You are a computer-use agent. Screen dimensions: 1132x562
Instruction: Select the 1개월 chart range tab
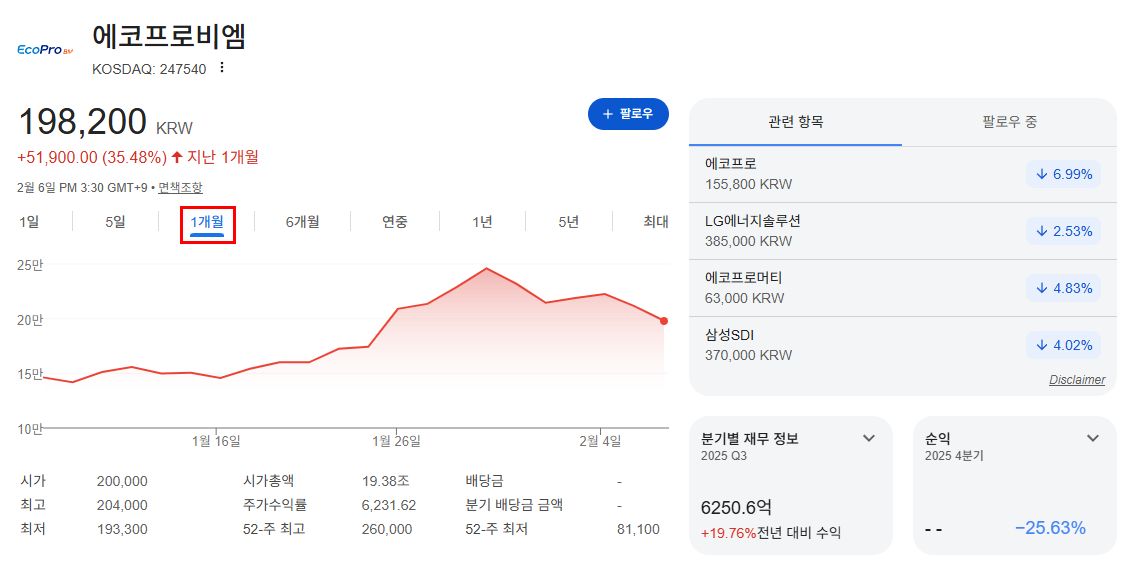(x=207, y=223)
